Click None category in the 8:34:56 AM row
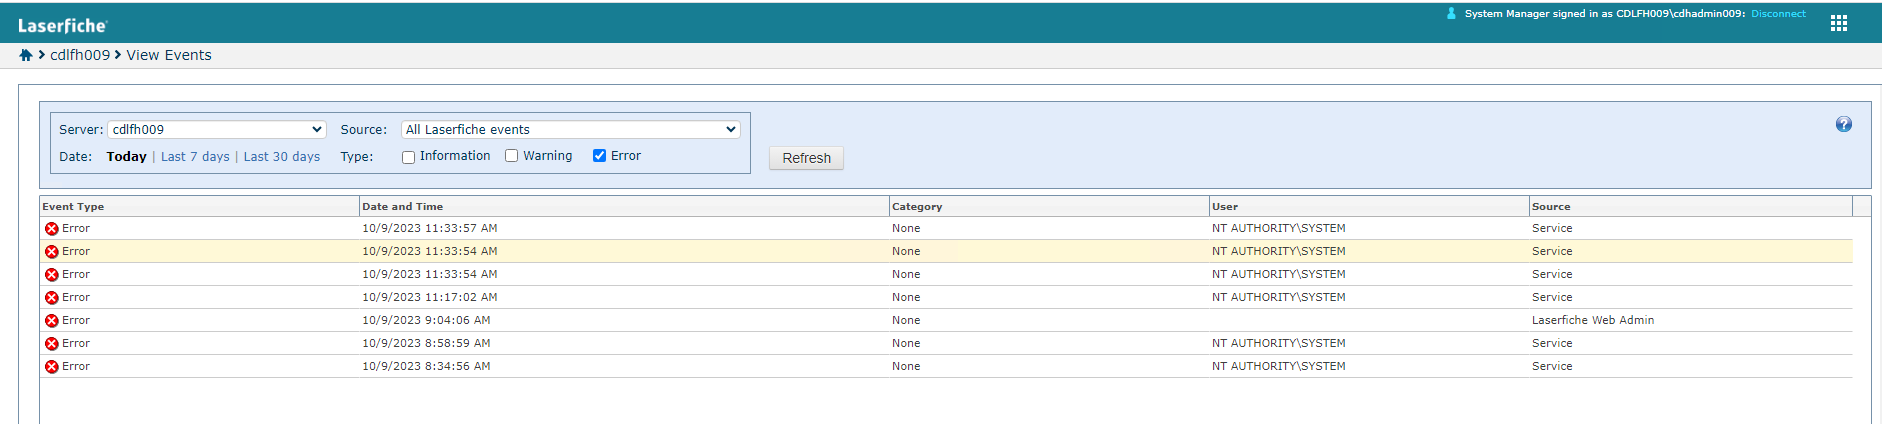This screenshot has width=1882, height=424. pos(906,367)
